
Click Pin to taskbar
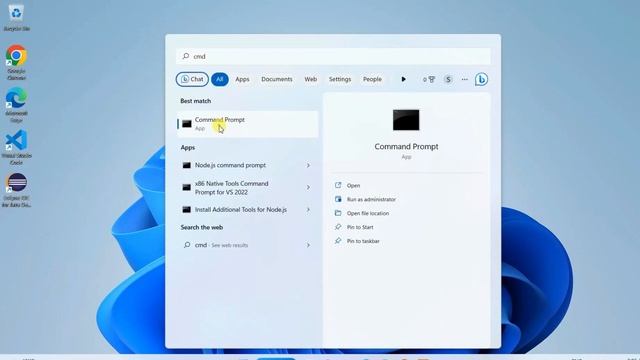pyautogui.click(x=363, y=241)
